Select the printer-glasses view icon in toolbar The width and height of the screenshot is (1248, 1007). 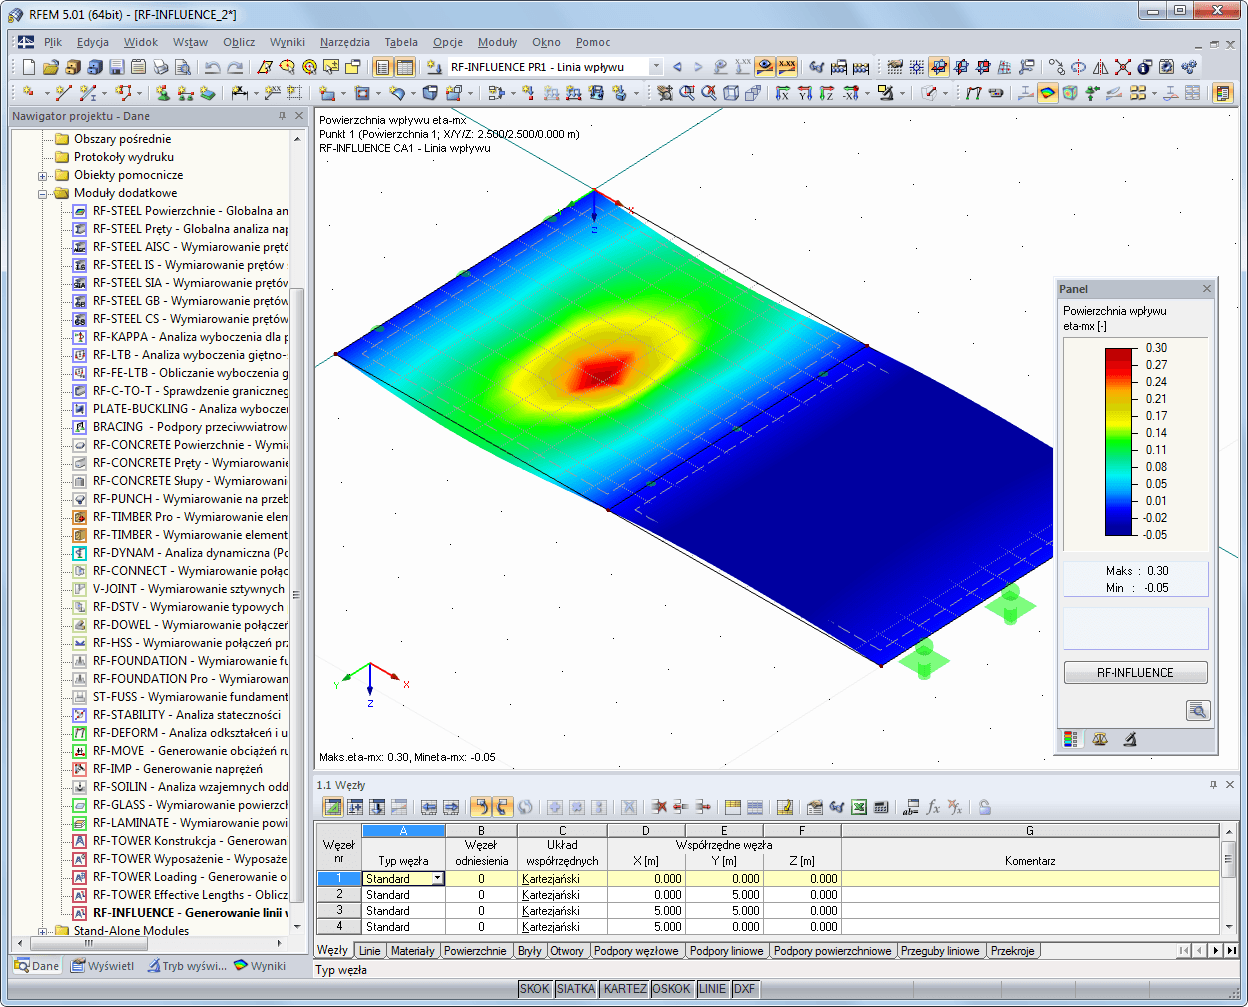coord(818,66)
